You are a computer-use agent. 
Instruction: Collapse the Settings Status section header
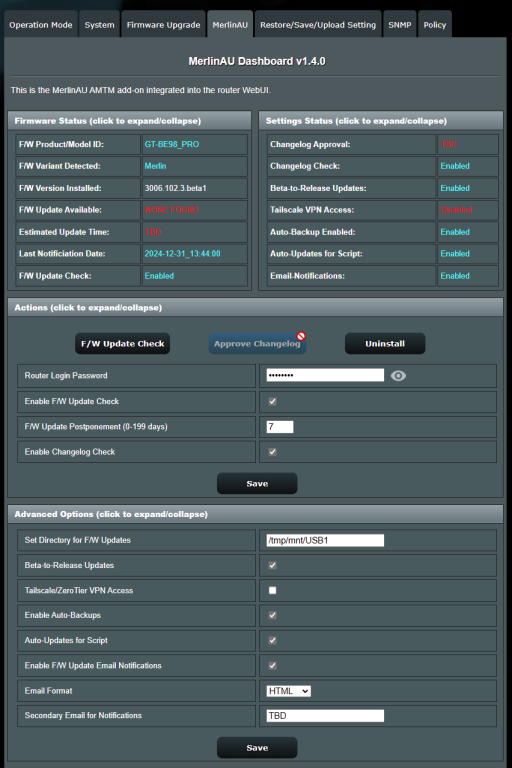click(381, 120)
